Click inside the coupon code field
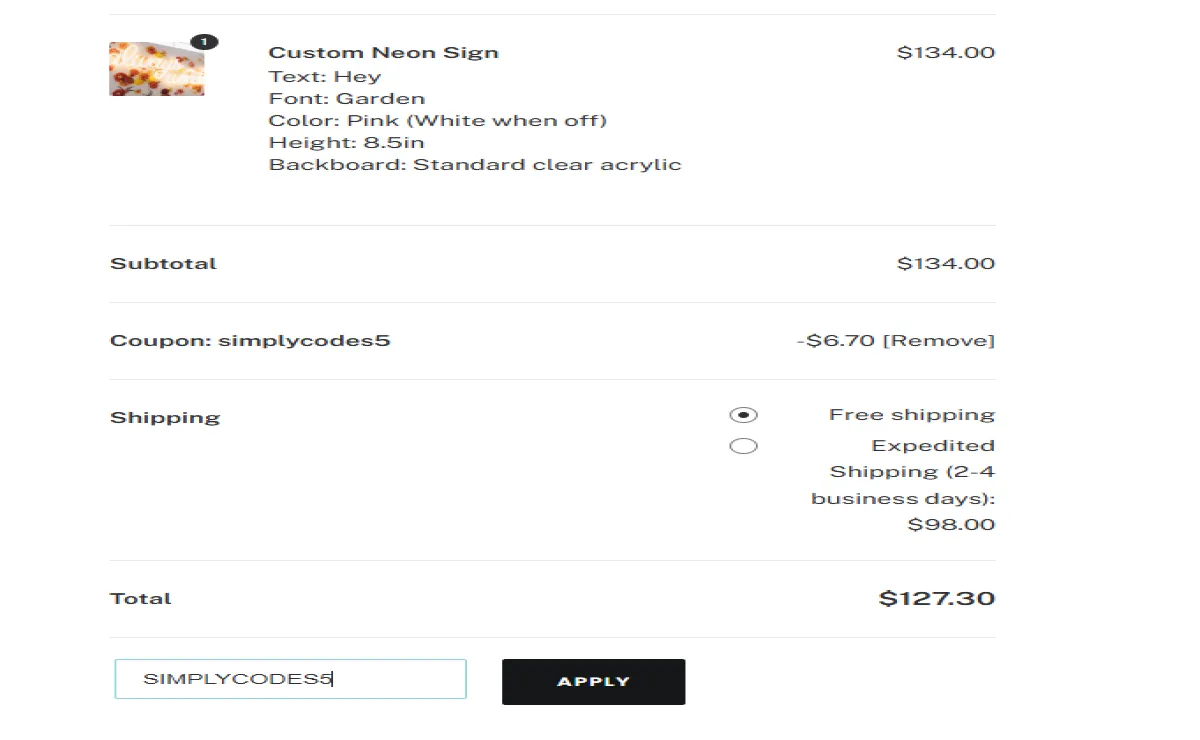The width and height of the screenshot is (1200, 740). [x=290, y=679]
